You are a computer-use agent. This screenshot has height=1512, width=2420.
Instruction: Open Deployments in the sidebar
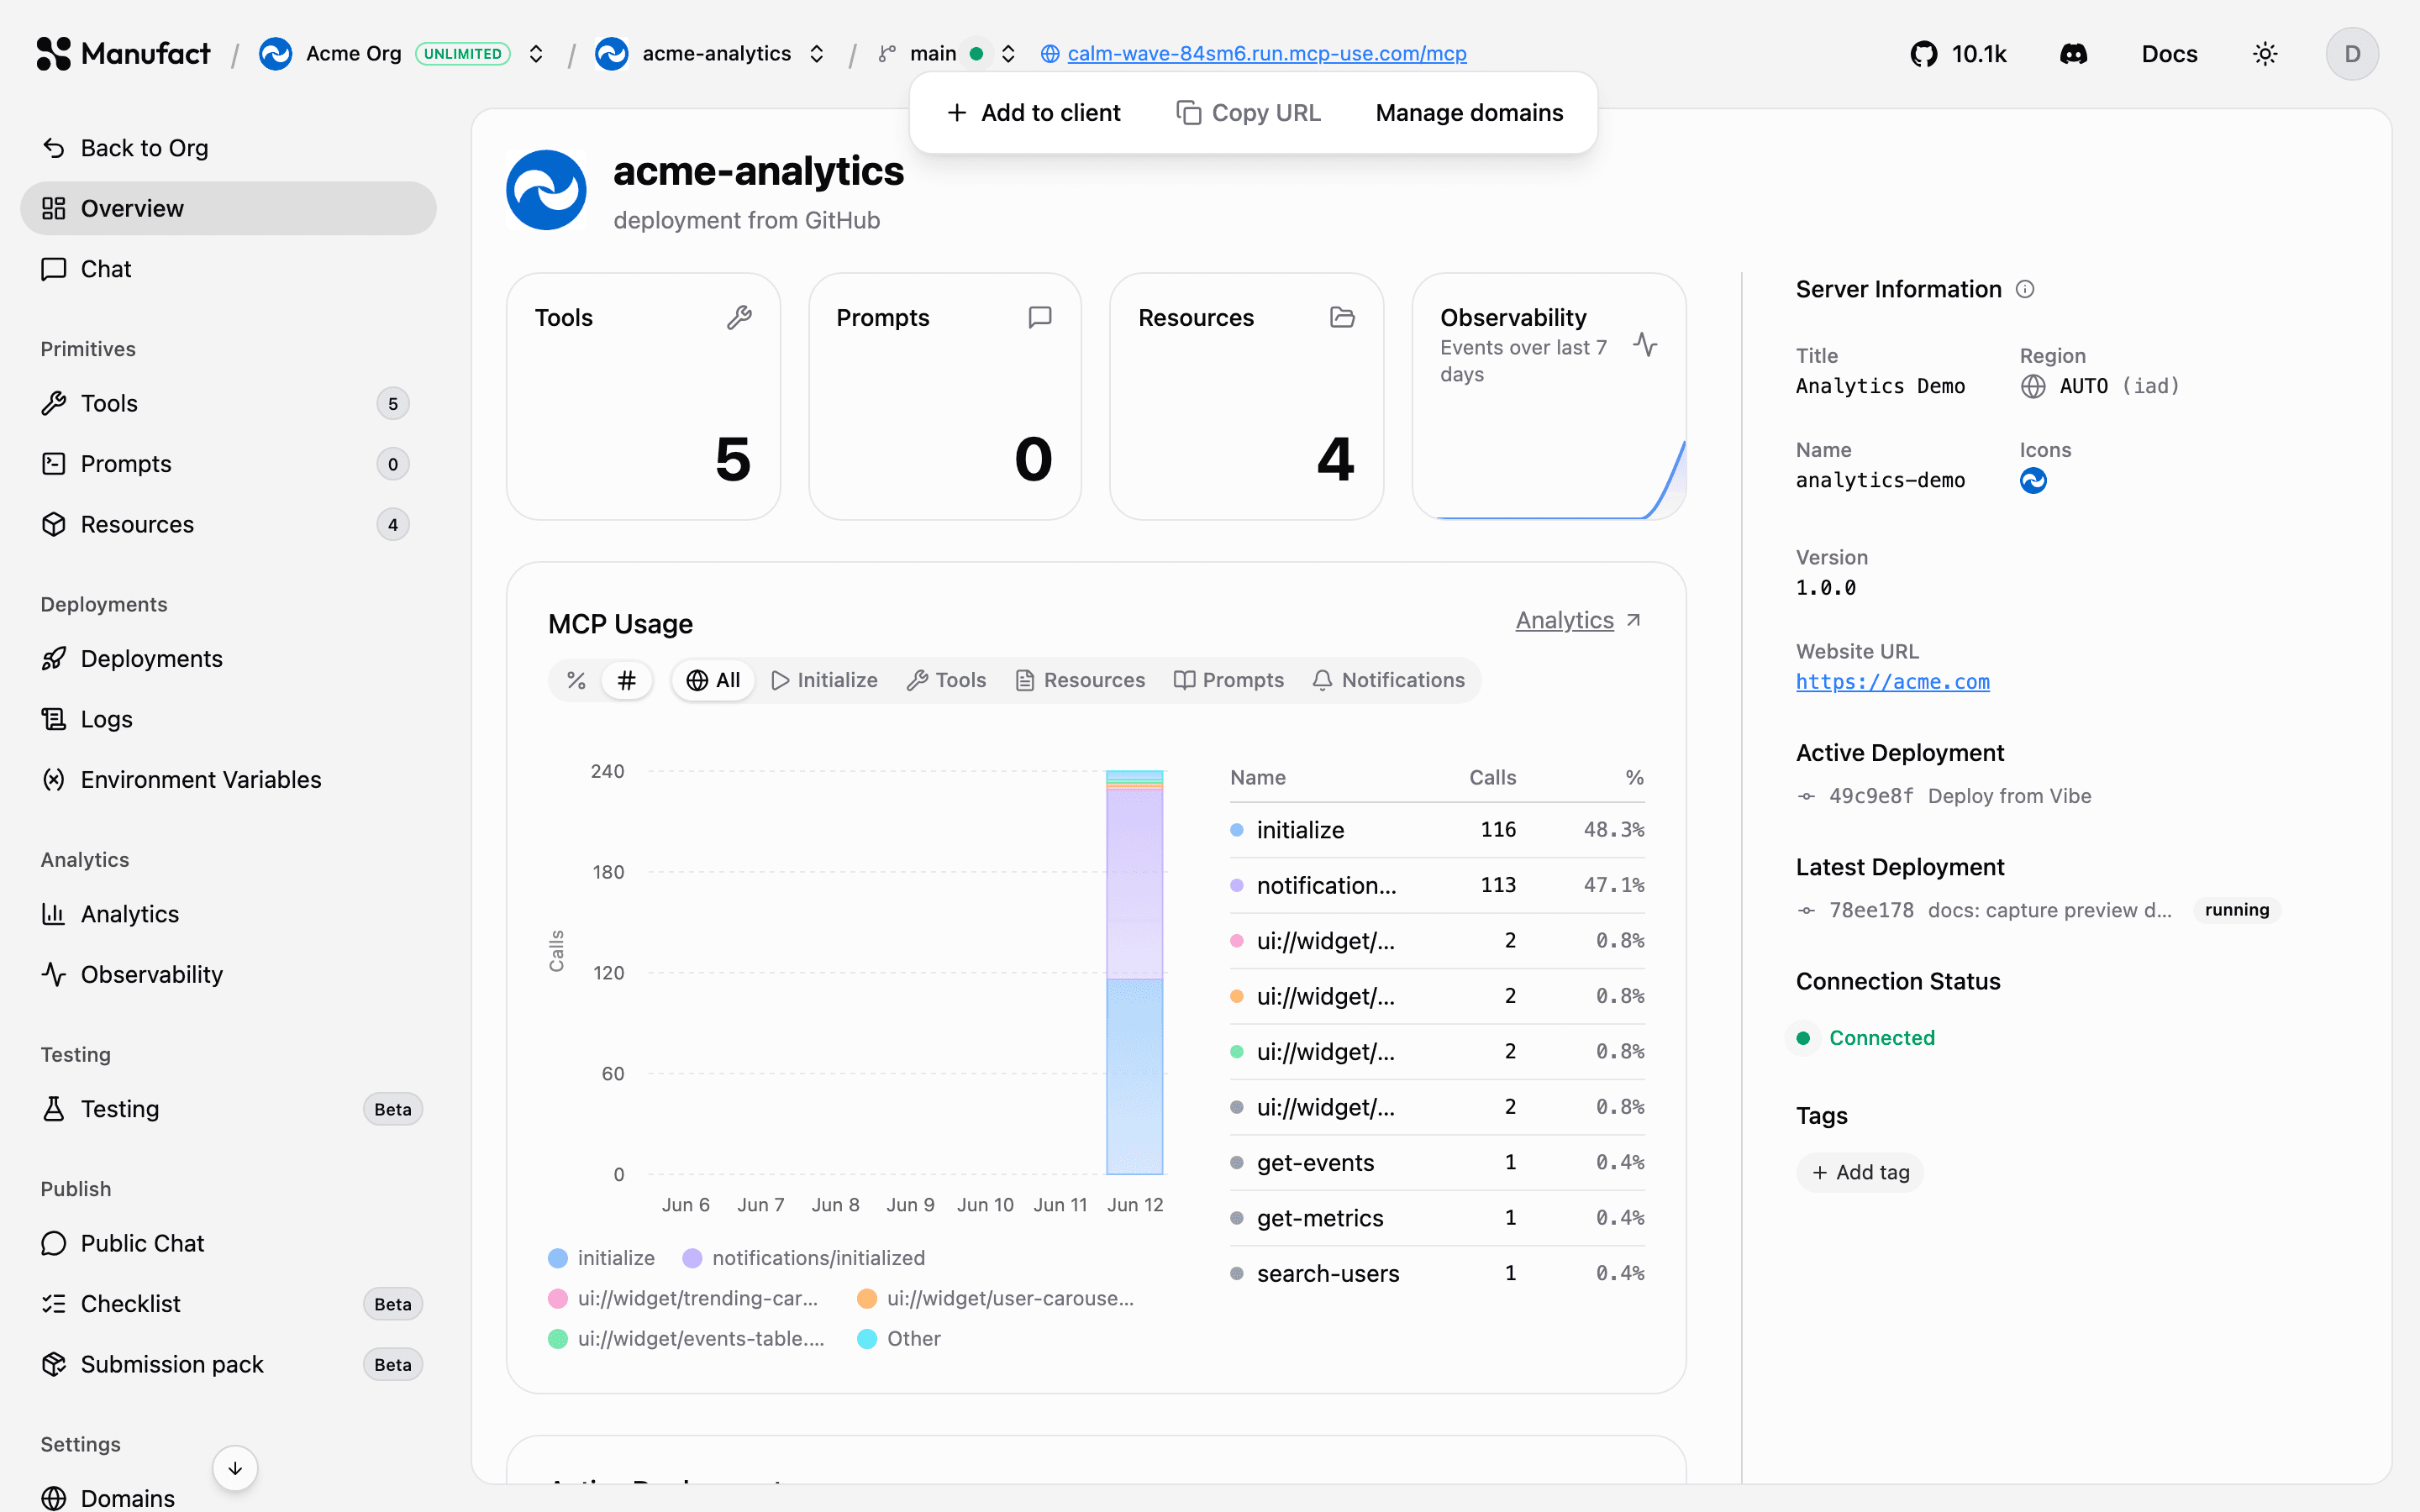228,659
